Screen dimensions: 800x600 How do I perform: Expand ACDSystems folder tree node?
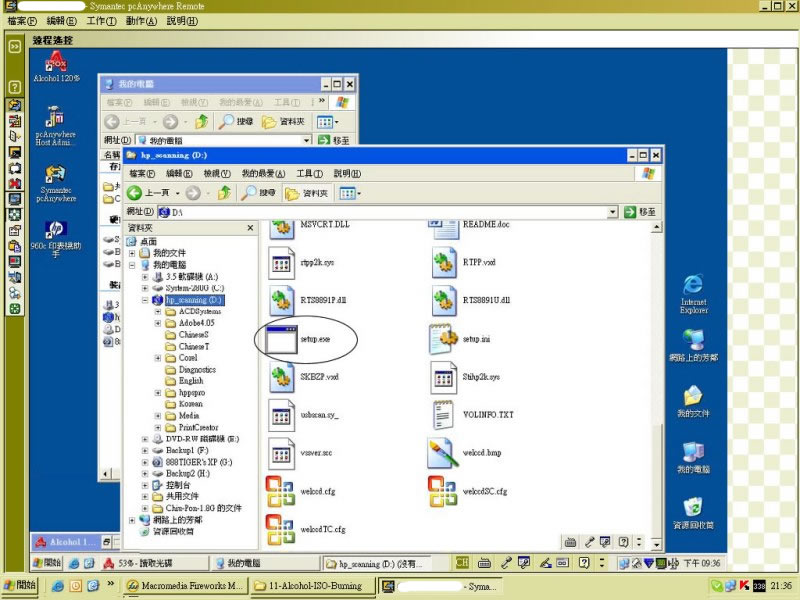point(158,311)
